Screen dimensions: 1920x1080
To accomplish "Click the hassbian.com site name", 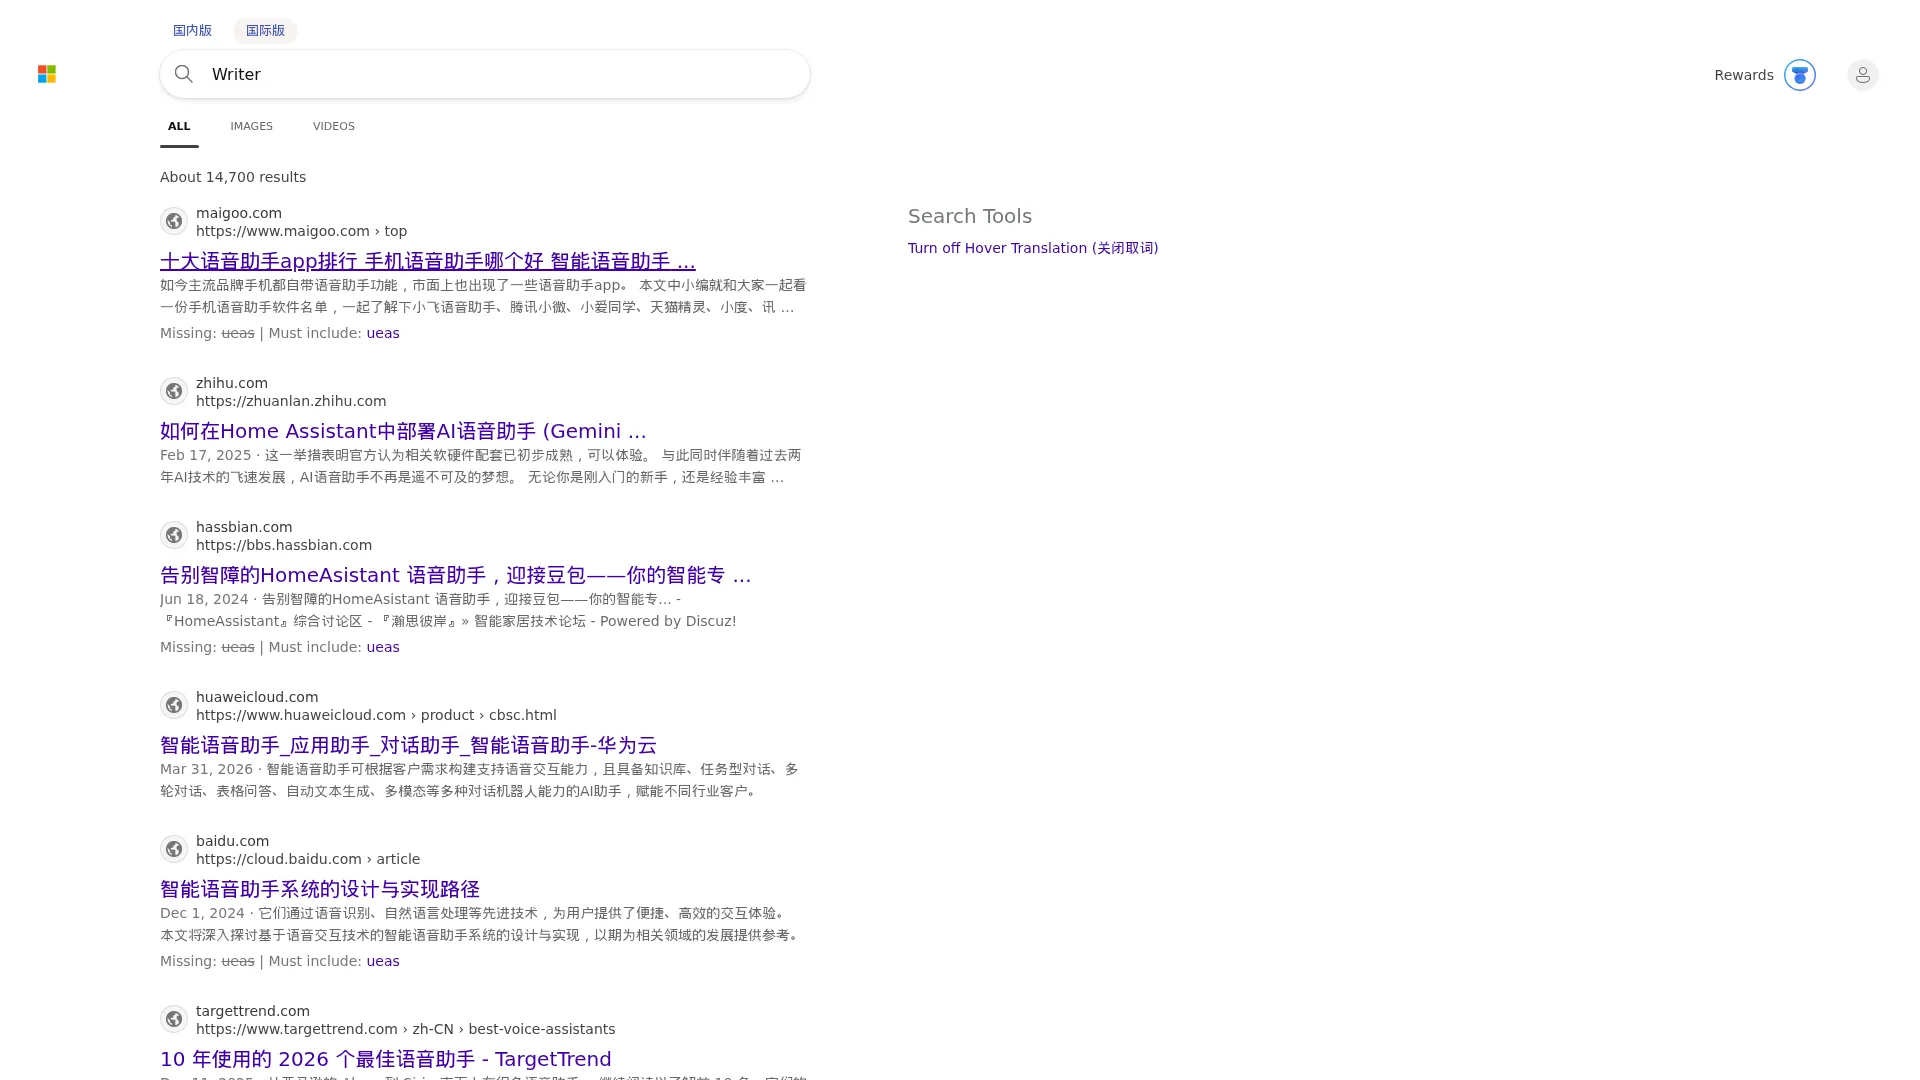I will [x=244, y=527].
